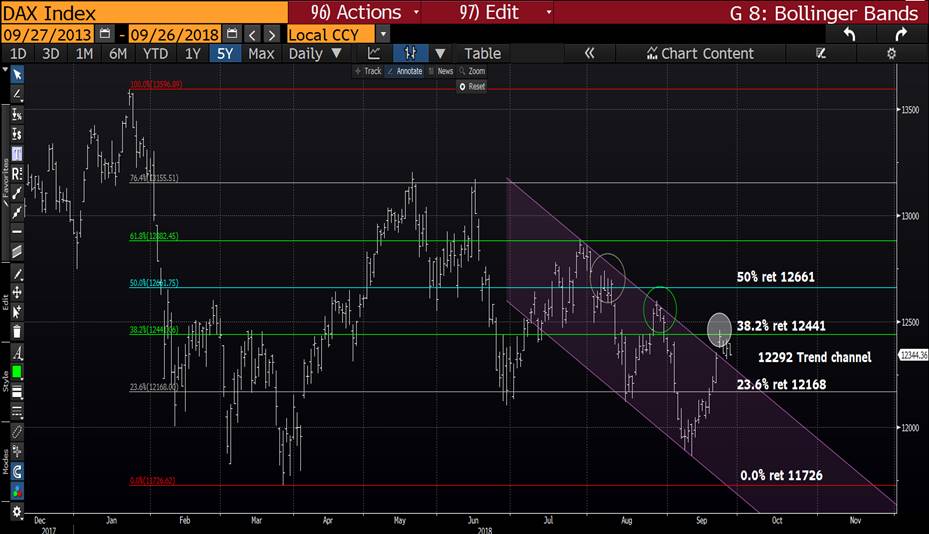Choose the add-select cursor tool
The height and width of the screenshot is (534, 929).
point(17,312)
